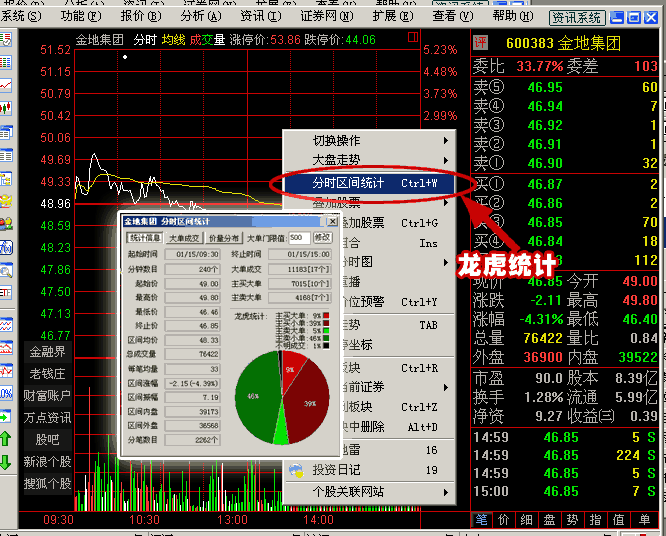Click the blue wavy lines chart icon

point(6,325)
